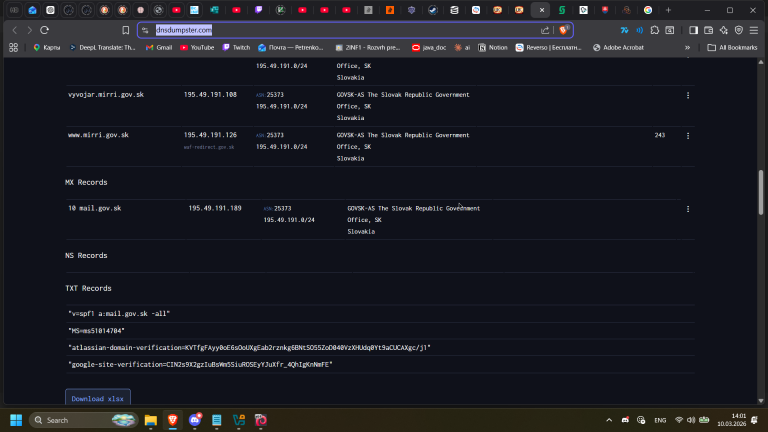Open the Карты bookmark
Viewport: 768px width, 432px height.
[47, 48]
